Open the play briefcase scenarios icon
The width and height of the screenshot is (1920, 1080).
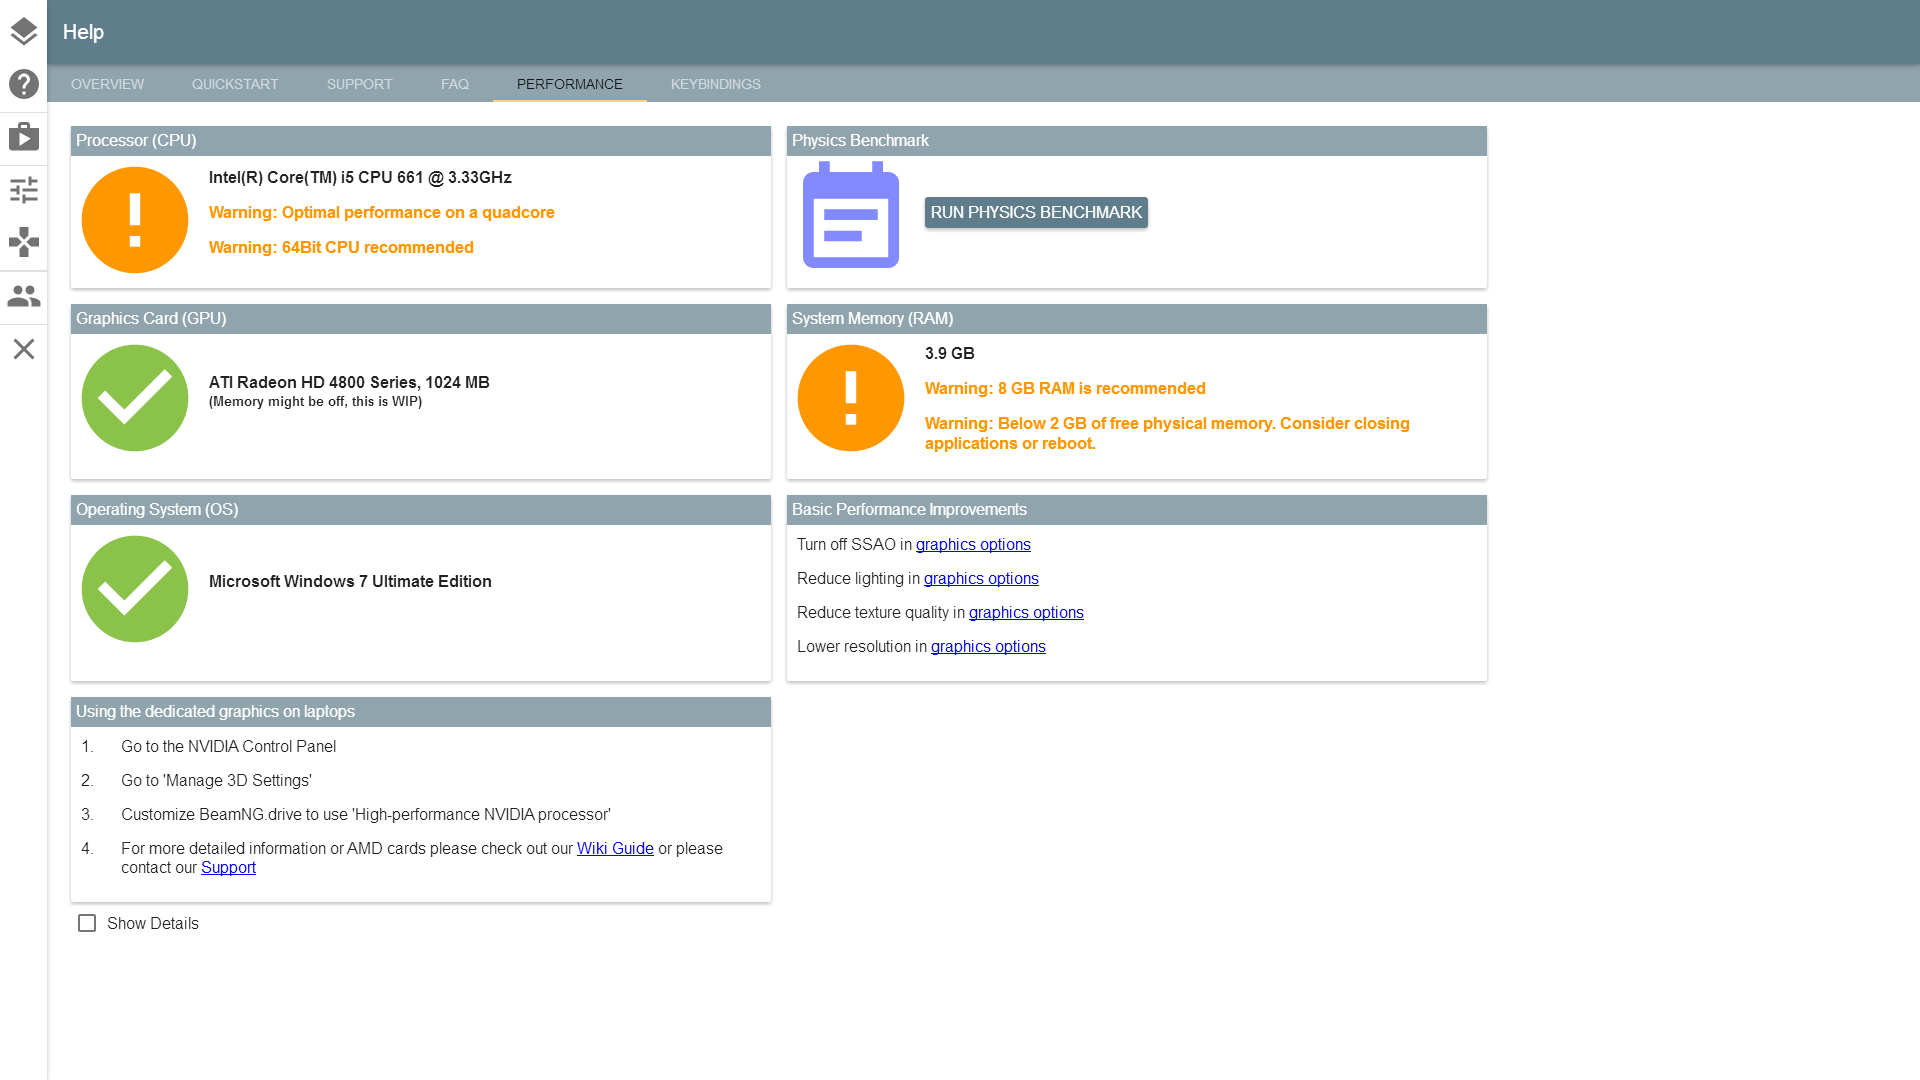point(23,137)
